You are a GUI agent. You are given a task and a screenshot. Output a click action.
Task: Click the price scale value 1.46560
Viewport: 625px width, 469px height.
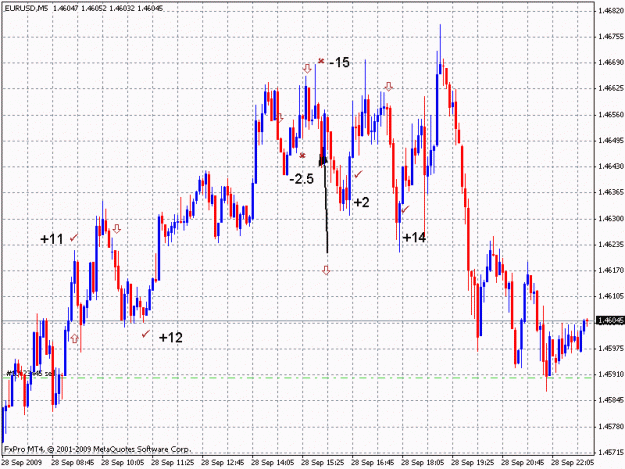coord(610,115)
